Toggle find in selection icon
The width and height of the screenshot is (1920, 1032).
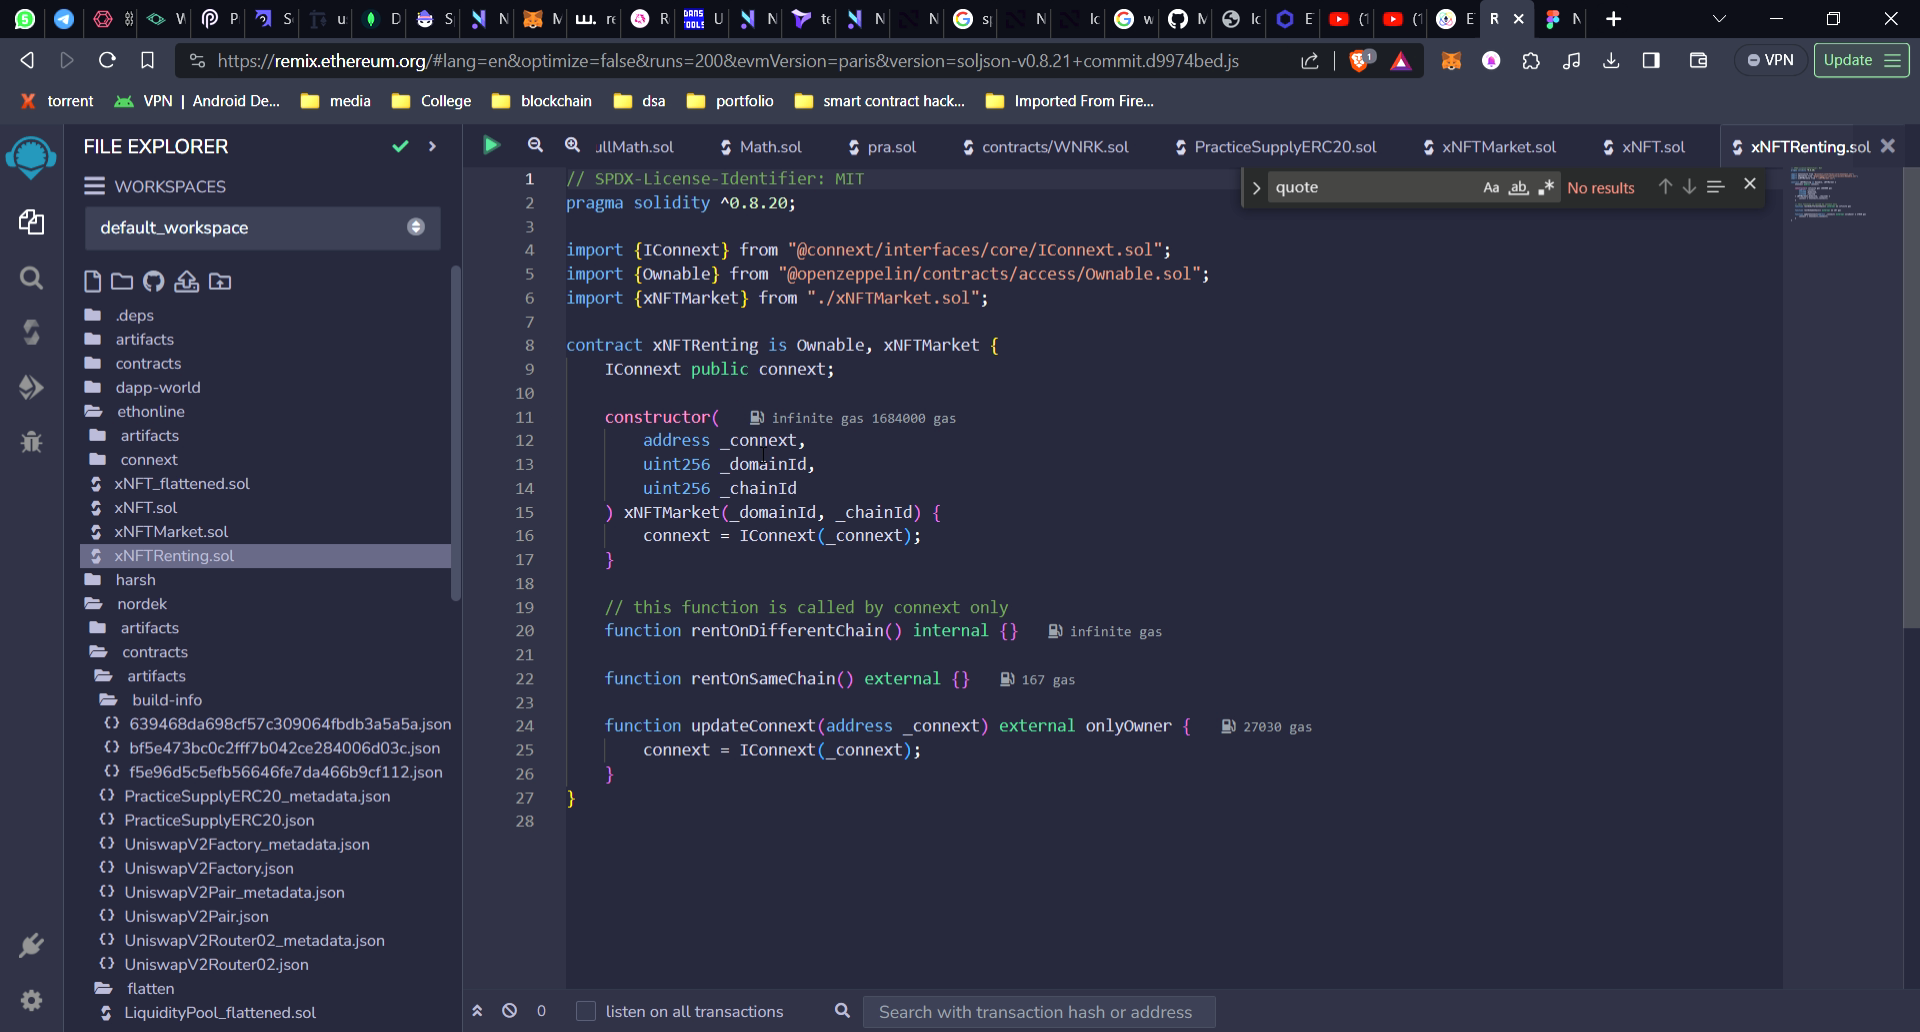point(1716,187)
